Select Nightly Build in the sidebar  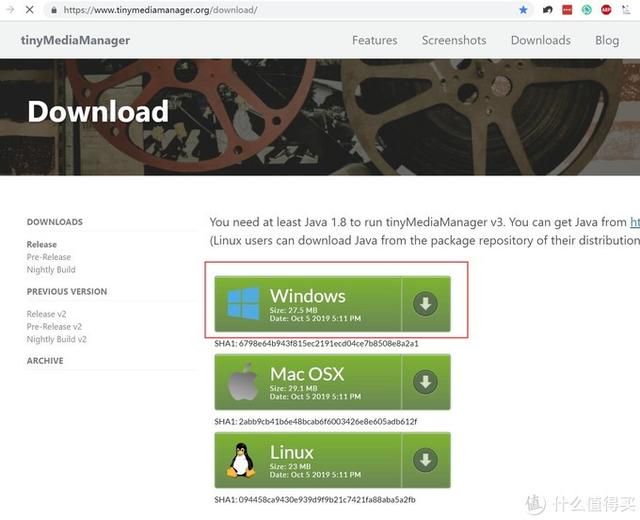pyautogui.click(x=51, y=269)
